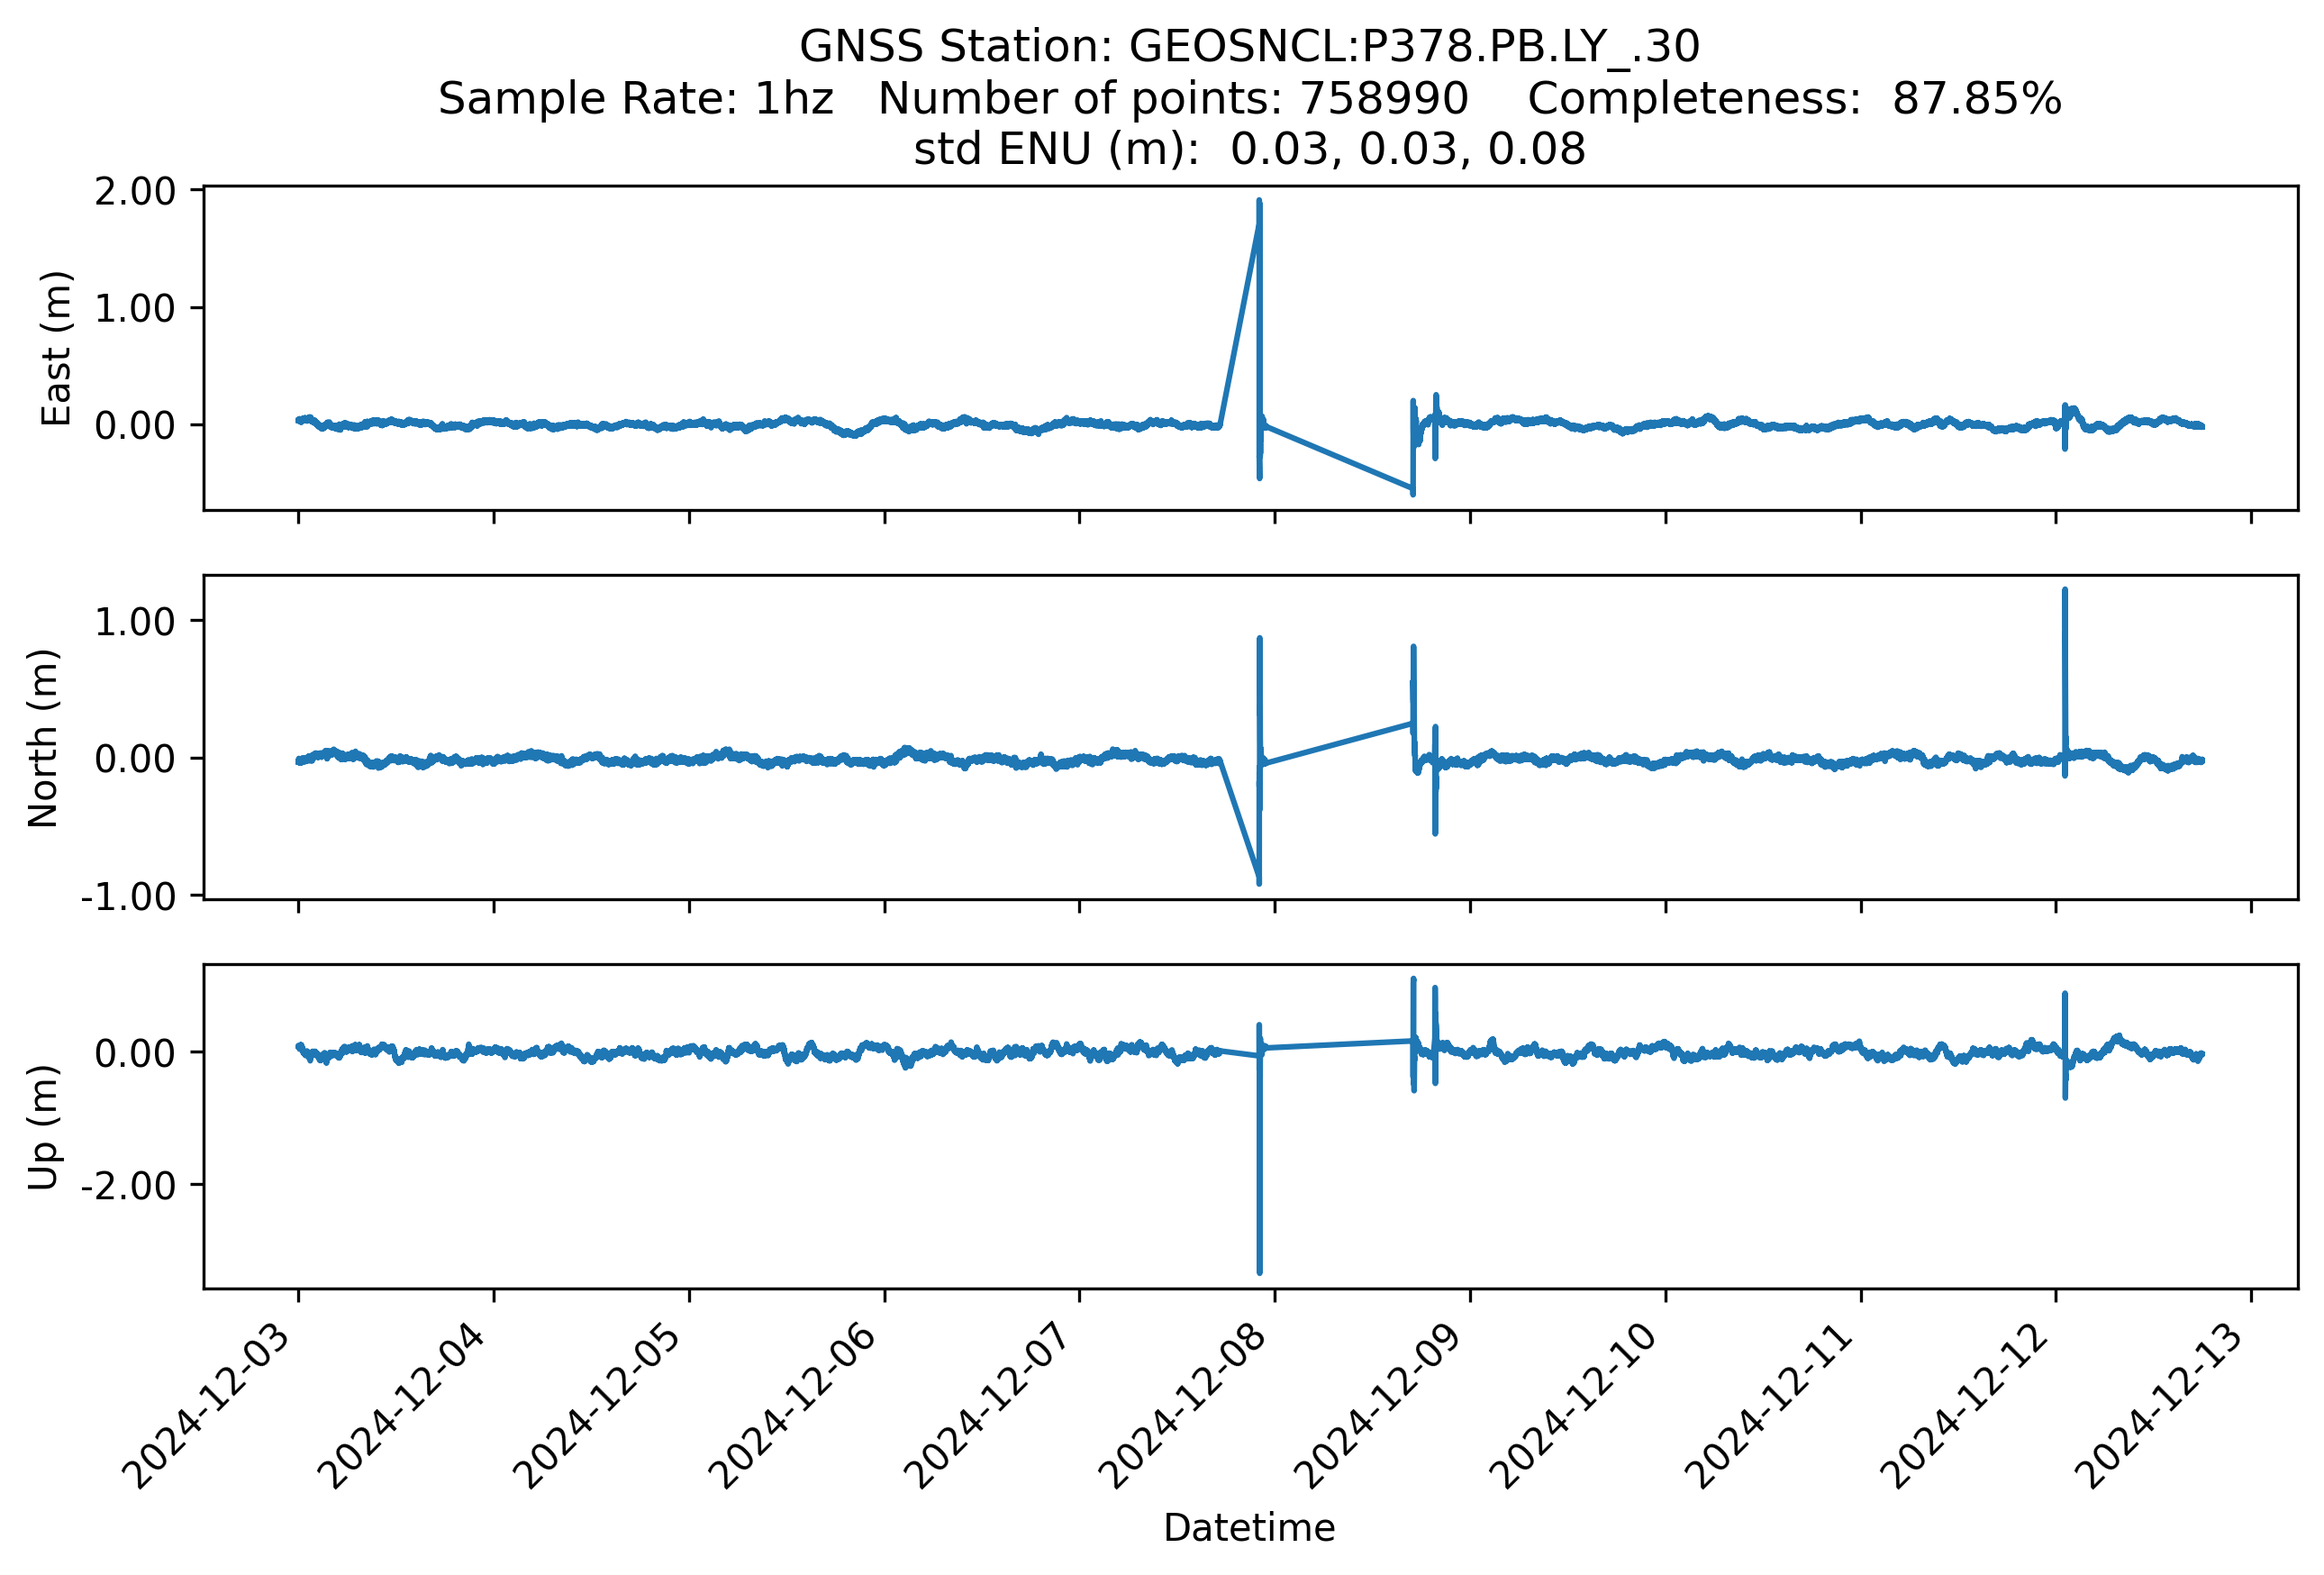Click the Completeness 87.85% text
Screen dimensions: 2324x1575
click(x=1794, y=98)
